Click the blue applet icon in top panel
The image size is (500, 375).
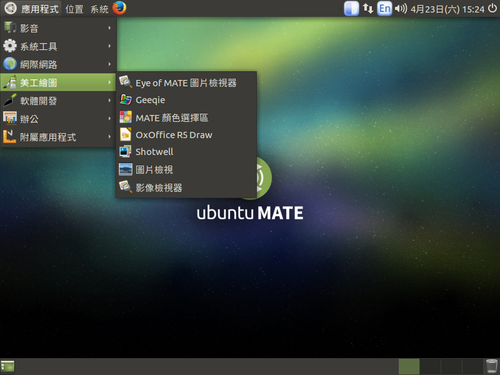(x=351, y=9)
